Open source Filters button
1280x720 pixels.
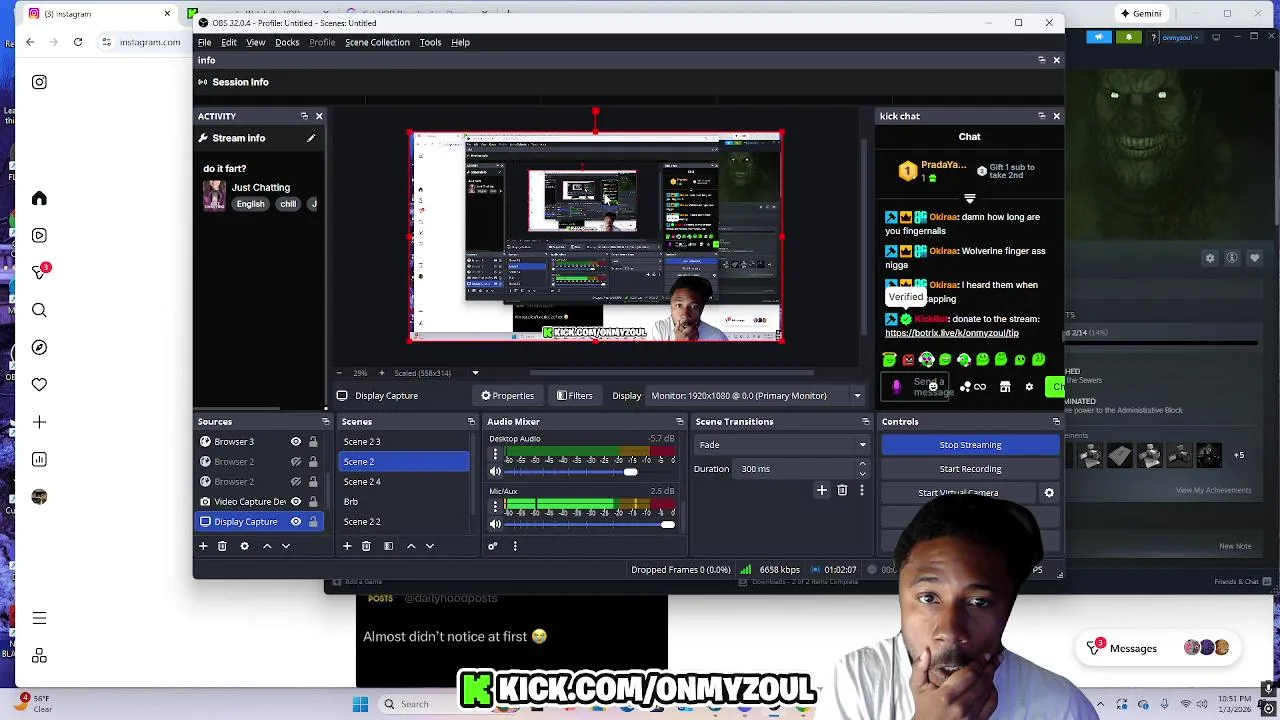click(x=575, y=396)
